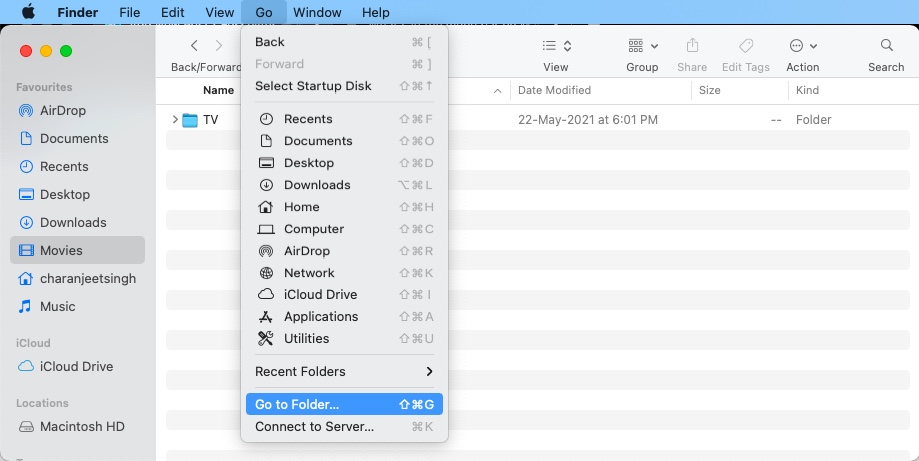This screenshot has width=919, height=461.
Task: Go forward with the toolbar Forward arrow
Action: tap(219, 46)
